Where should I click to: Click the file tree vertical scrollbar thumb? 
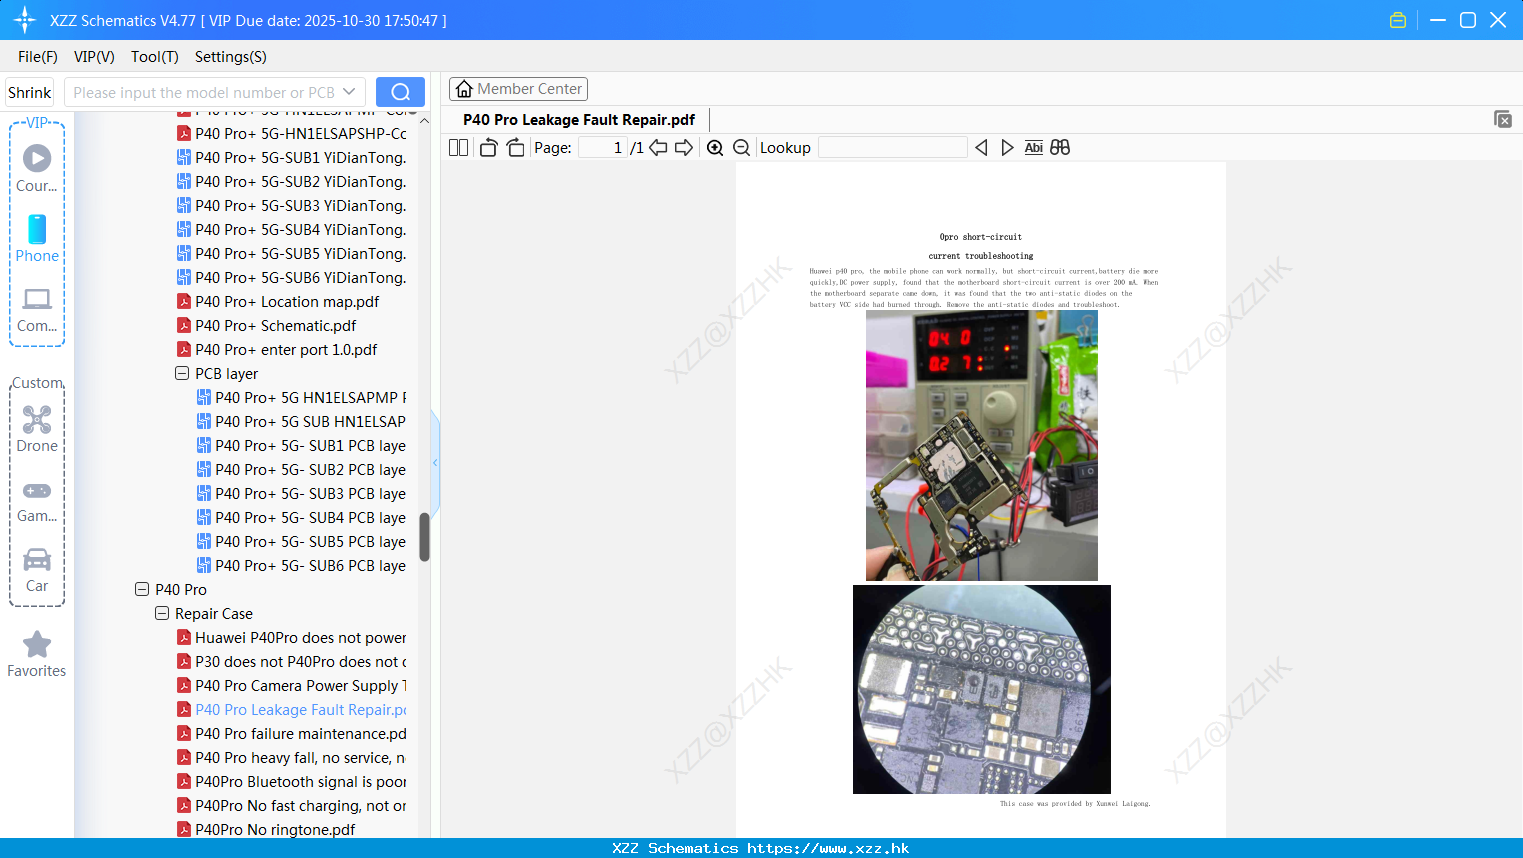pyautogui.click(x=424, y=537)
